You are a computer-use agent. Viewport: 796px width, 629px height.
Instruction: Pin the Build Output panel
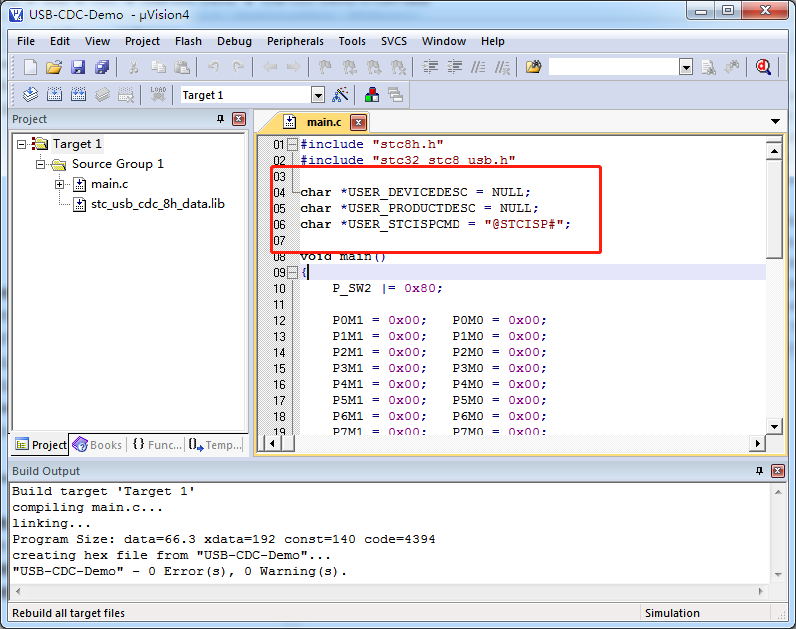coord(759,471)
